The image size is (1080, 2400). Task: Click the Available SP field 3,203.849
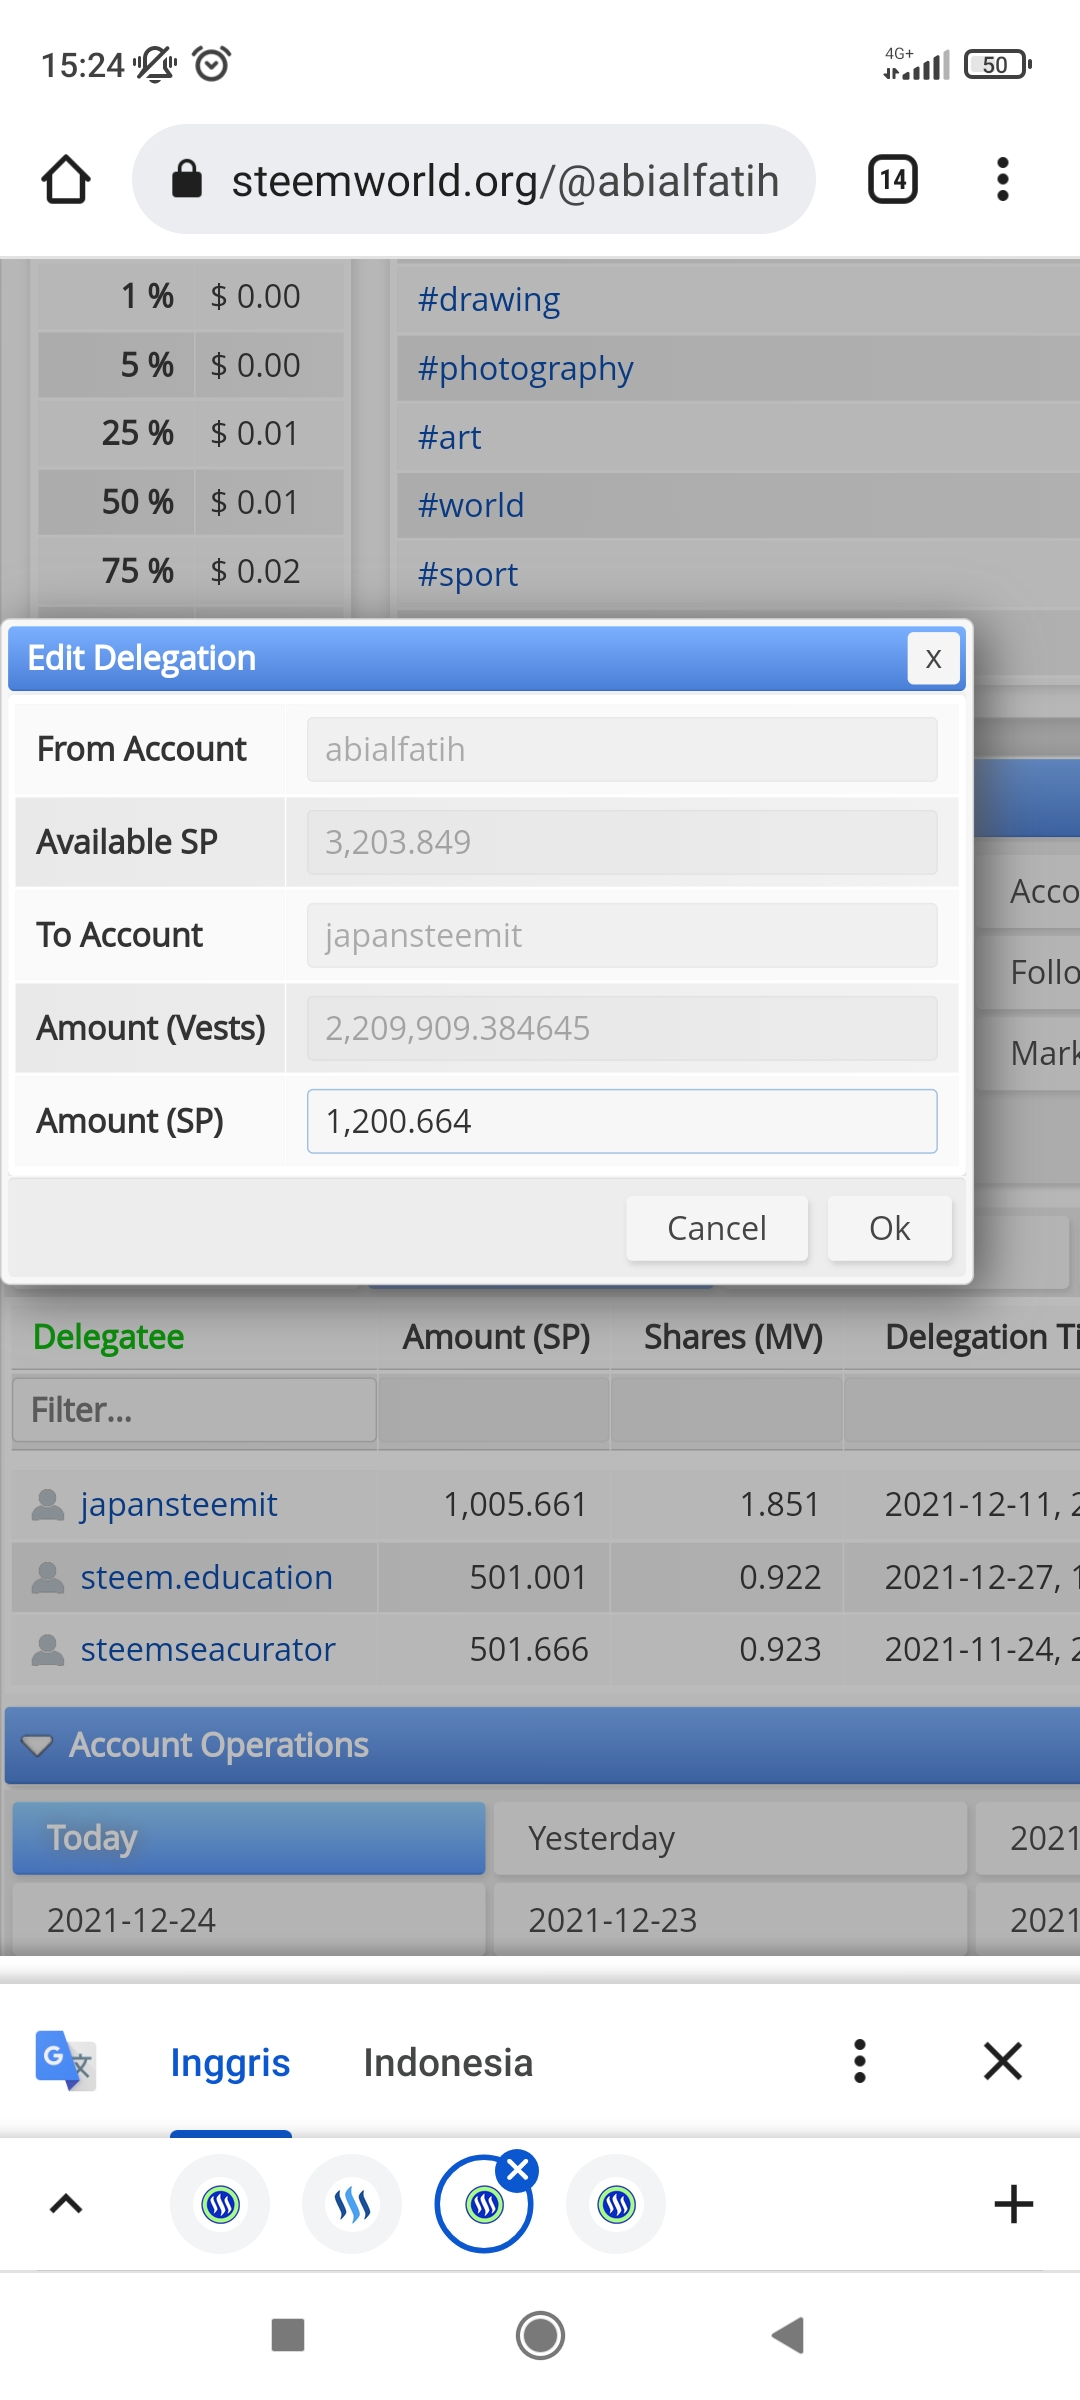(x=622, y=842)
